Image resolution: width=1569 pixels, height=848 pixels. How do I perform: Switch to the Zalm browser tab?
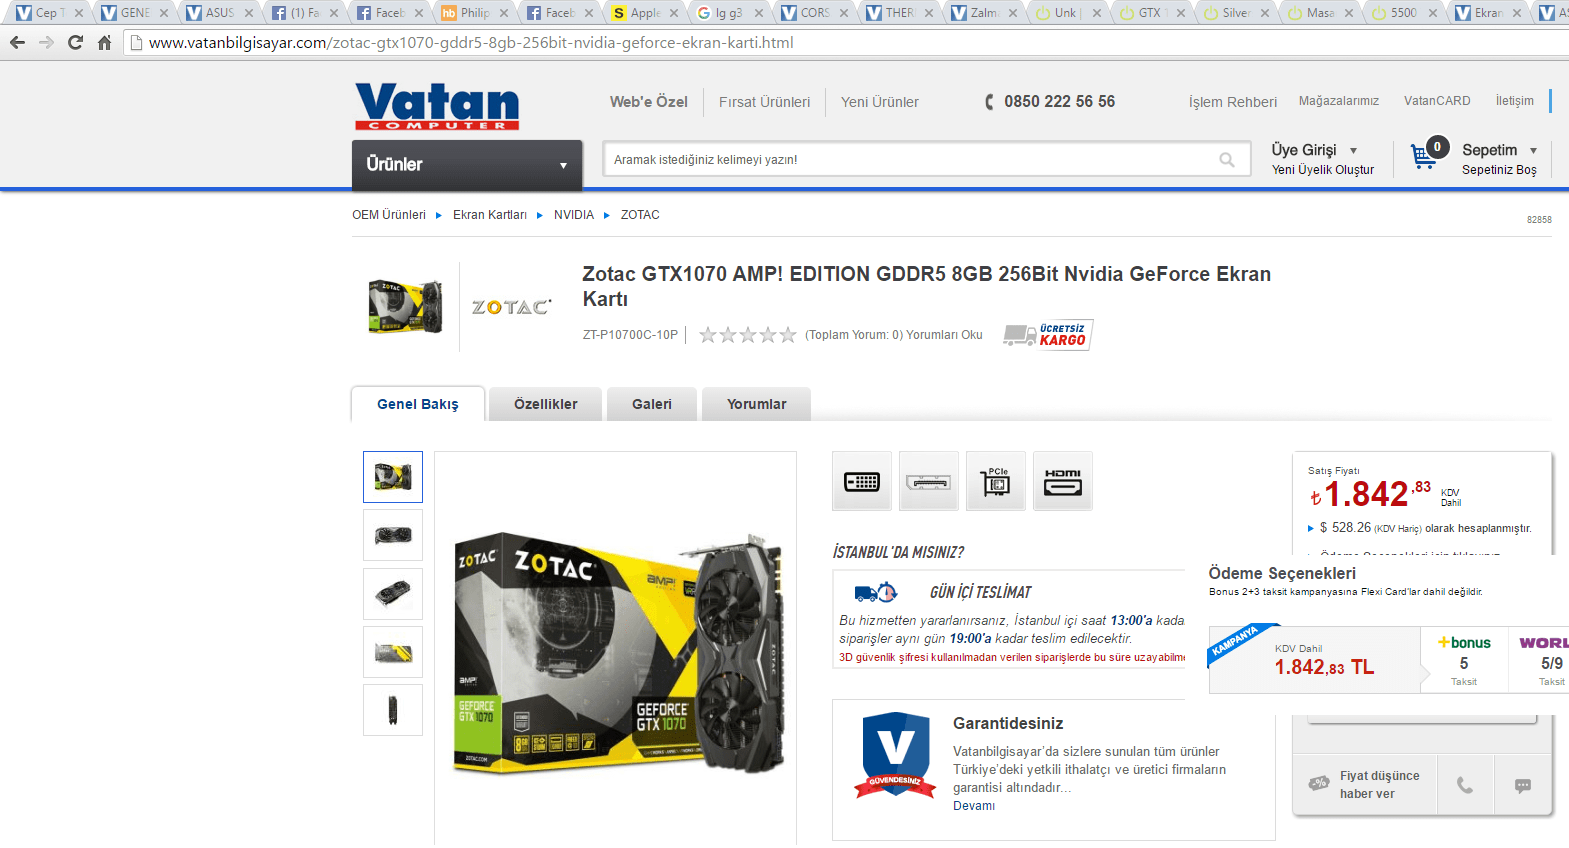point(984,13)
